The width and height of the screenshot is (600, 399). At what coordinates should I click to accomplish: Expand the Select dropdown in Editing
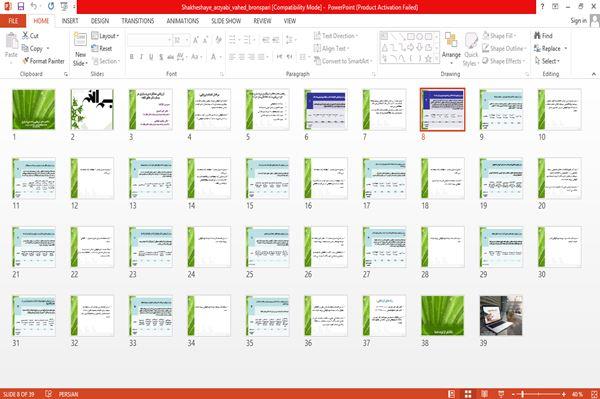click(547, 61)
